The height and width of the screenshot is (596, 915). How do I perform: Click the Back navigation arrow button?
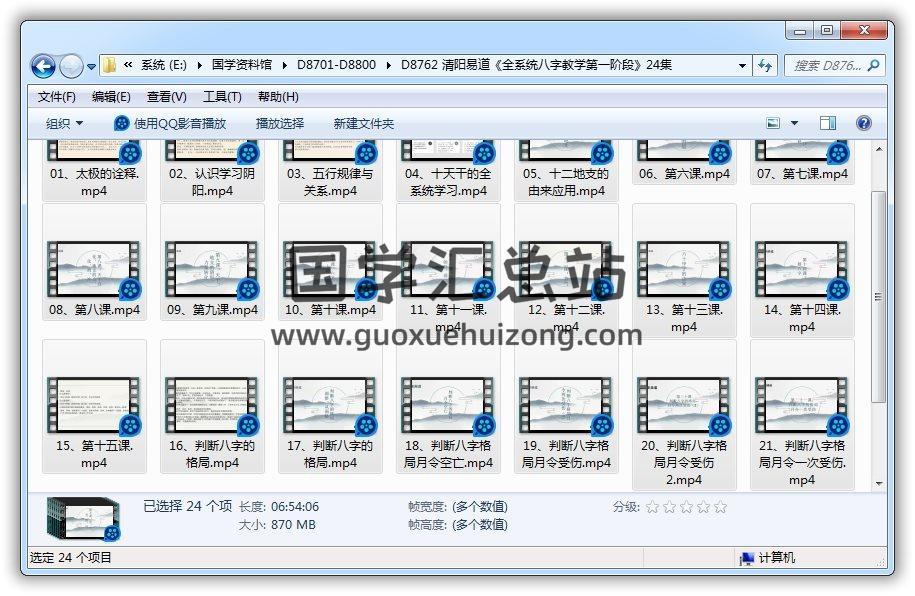click(x=43, y=67)
